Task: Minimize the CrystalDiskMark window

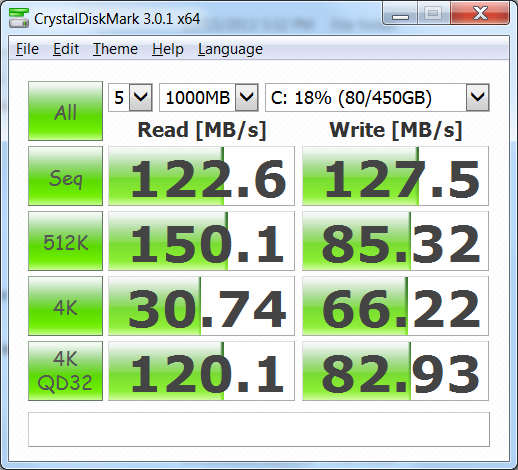Action: (400, 14)
